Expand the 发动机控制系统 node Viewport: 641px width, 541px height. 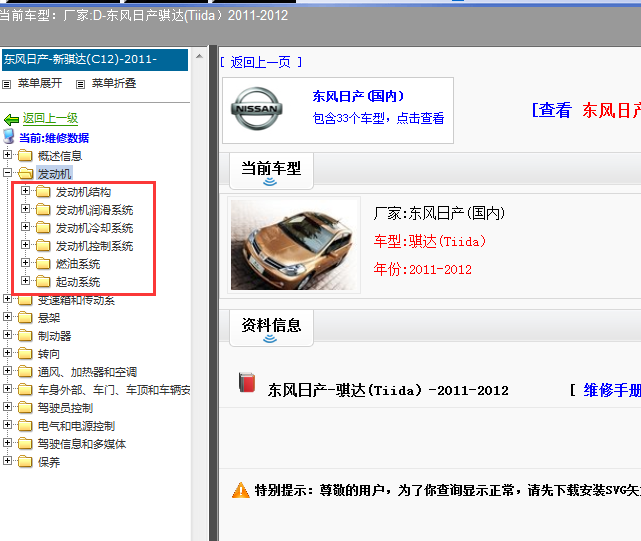point(25,245)
